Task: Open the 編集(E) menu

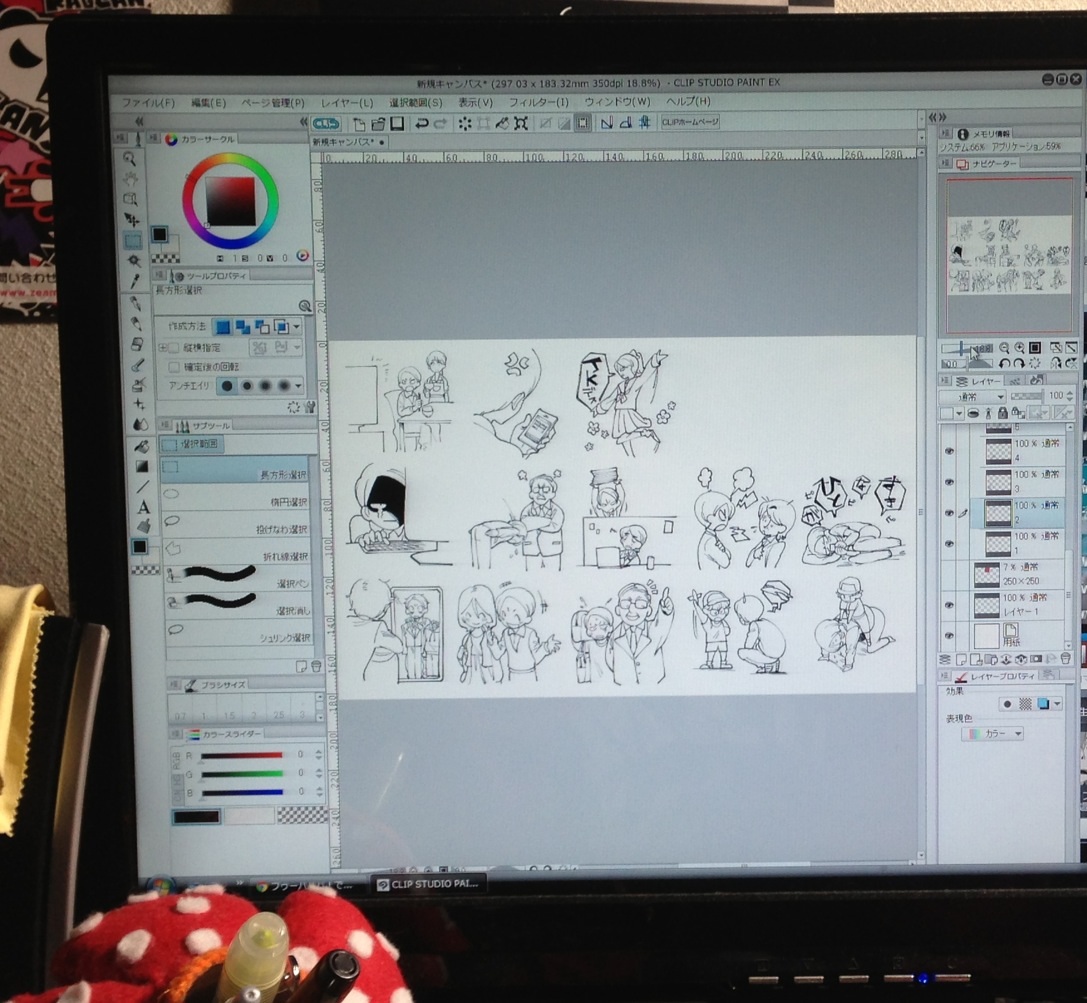Action: click(209, 103)
